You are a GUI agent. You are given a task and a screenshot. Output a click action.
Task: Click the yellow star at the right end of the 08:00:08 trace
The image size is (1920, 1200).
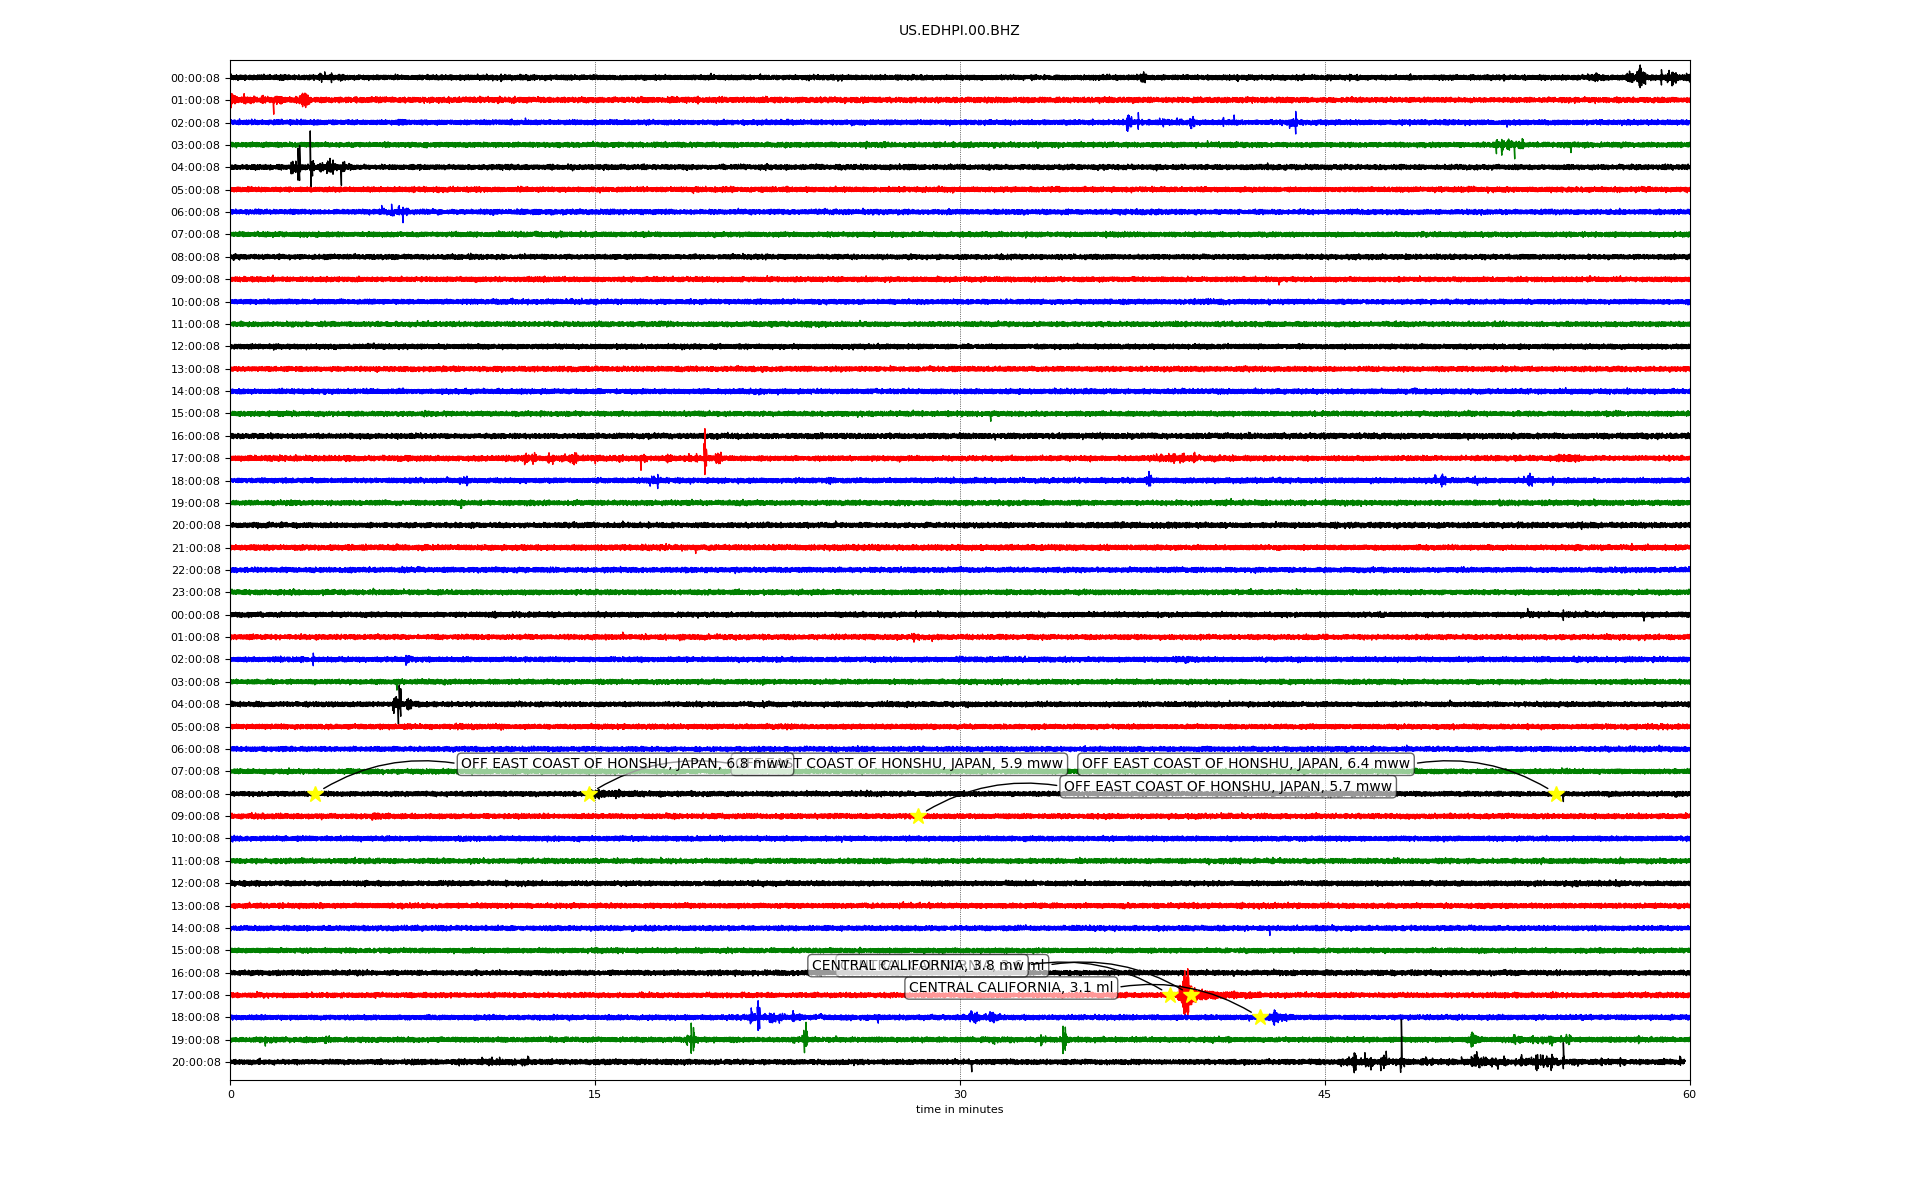(x=1556, y=794)
